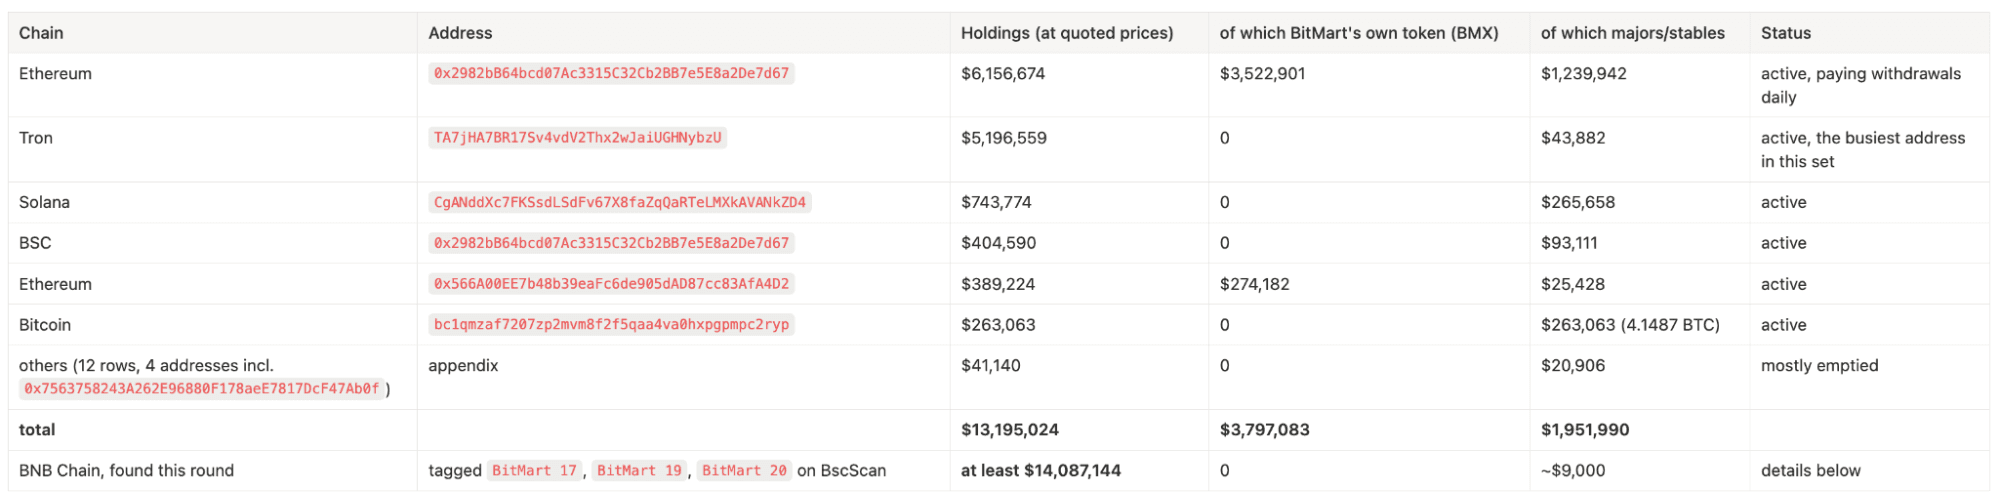This screenshot has height=501, width=1999.
Task: Select the $93,111 majors/stables value
Action: [1569, 243]
